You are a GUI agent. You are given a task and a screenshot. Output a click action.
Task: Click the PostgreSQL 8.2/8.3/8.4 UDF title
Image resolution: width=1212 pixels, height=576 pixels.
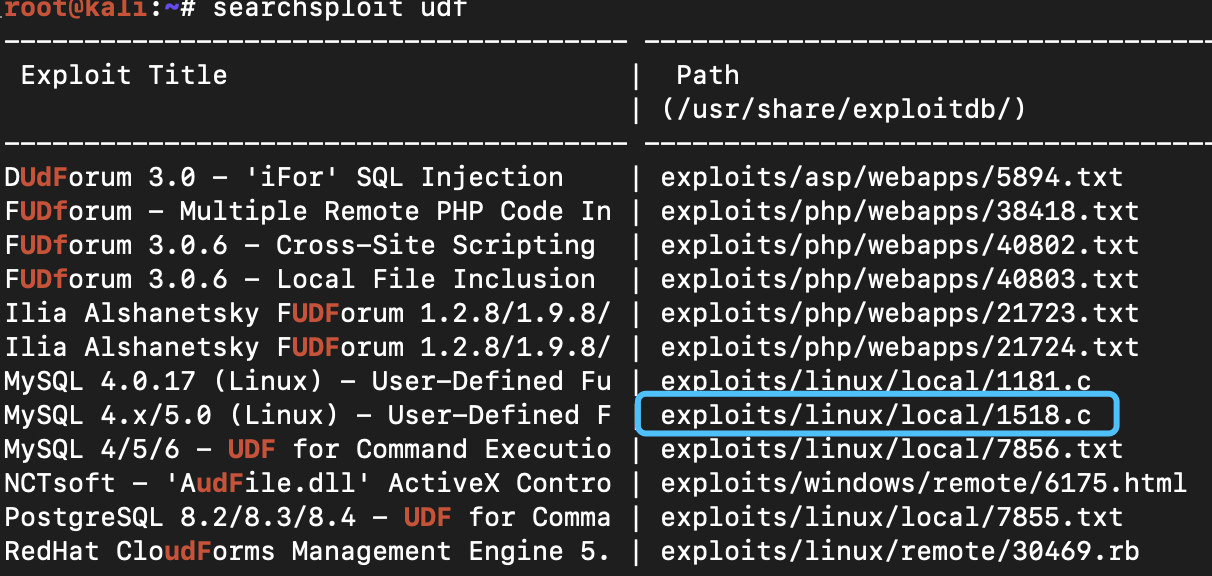point(308,517)
